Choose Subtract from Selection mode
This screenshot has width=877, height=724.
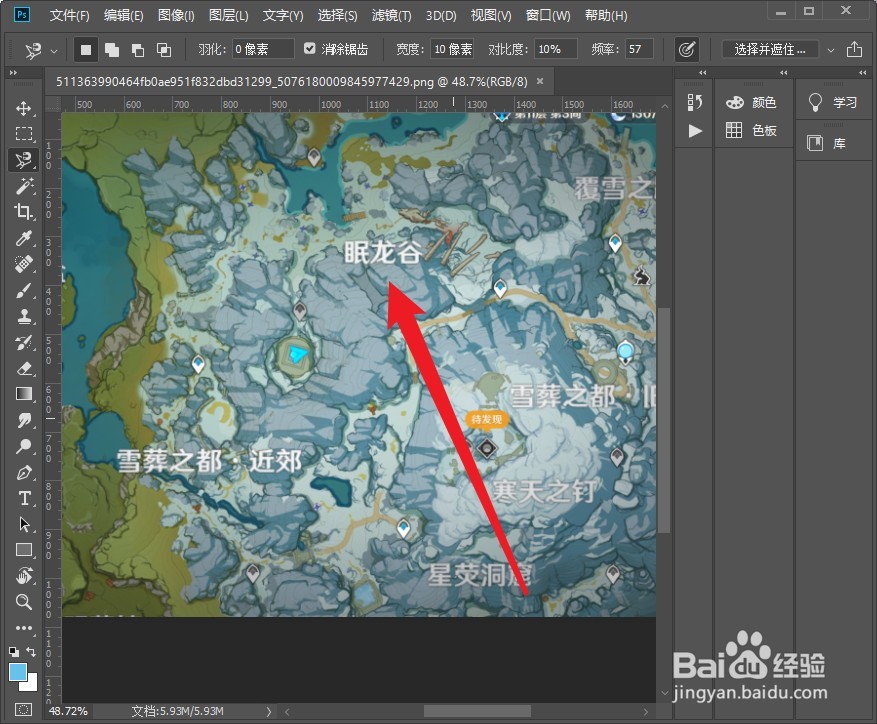point(138,50)
